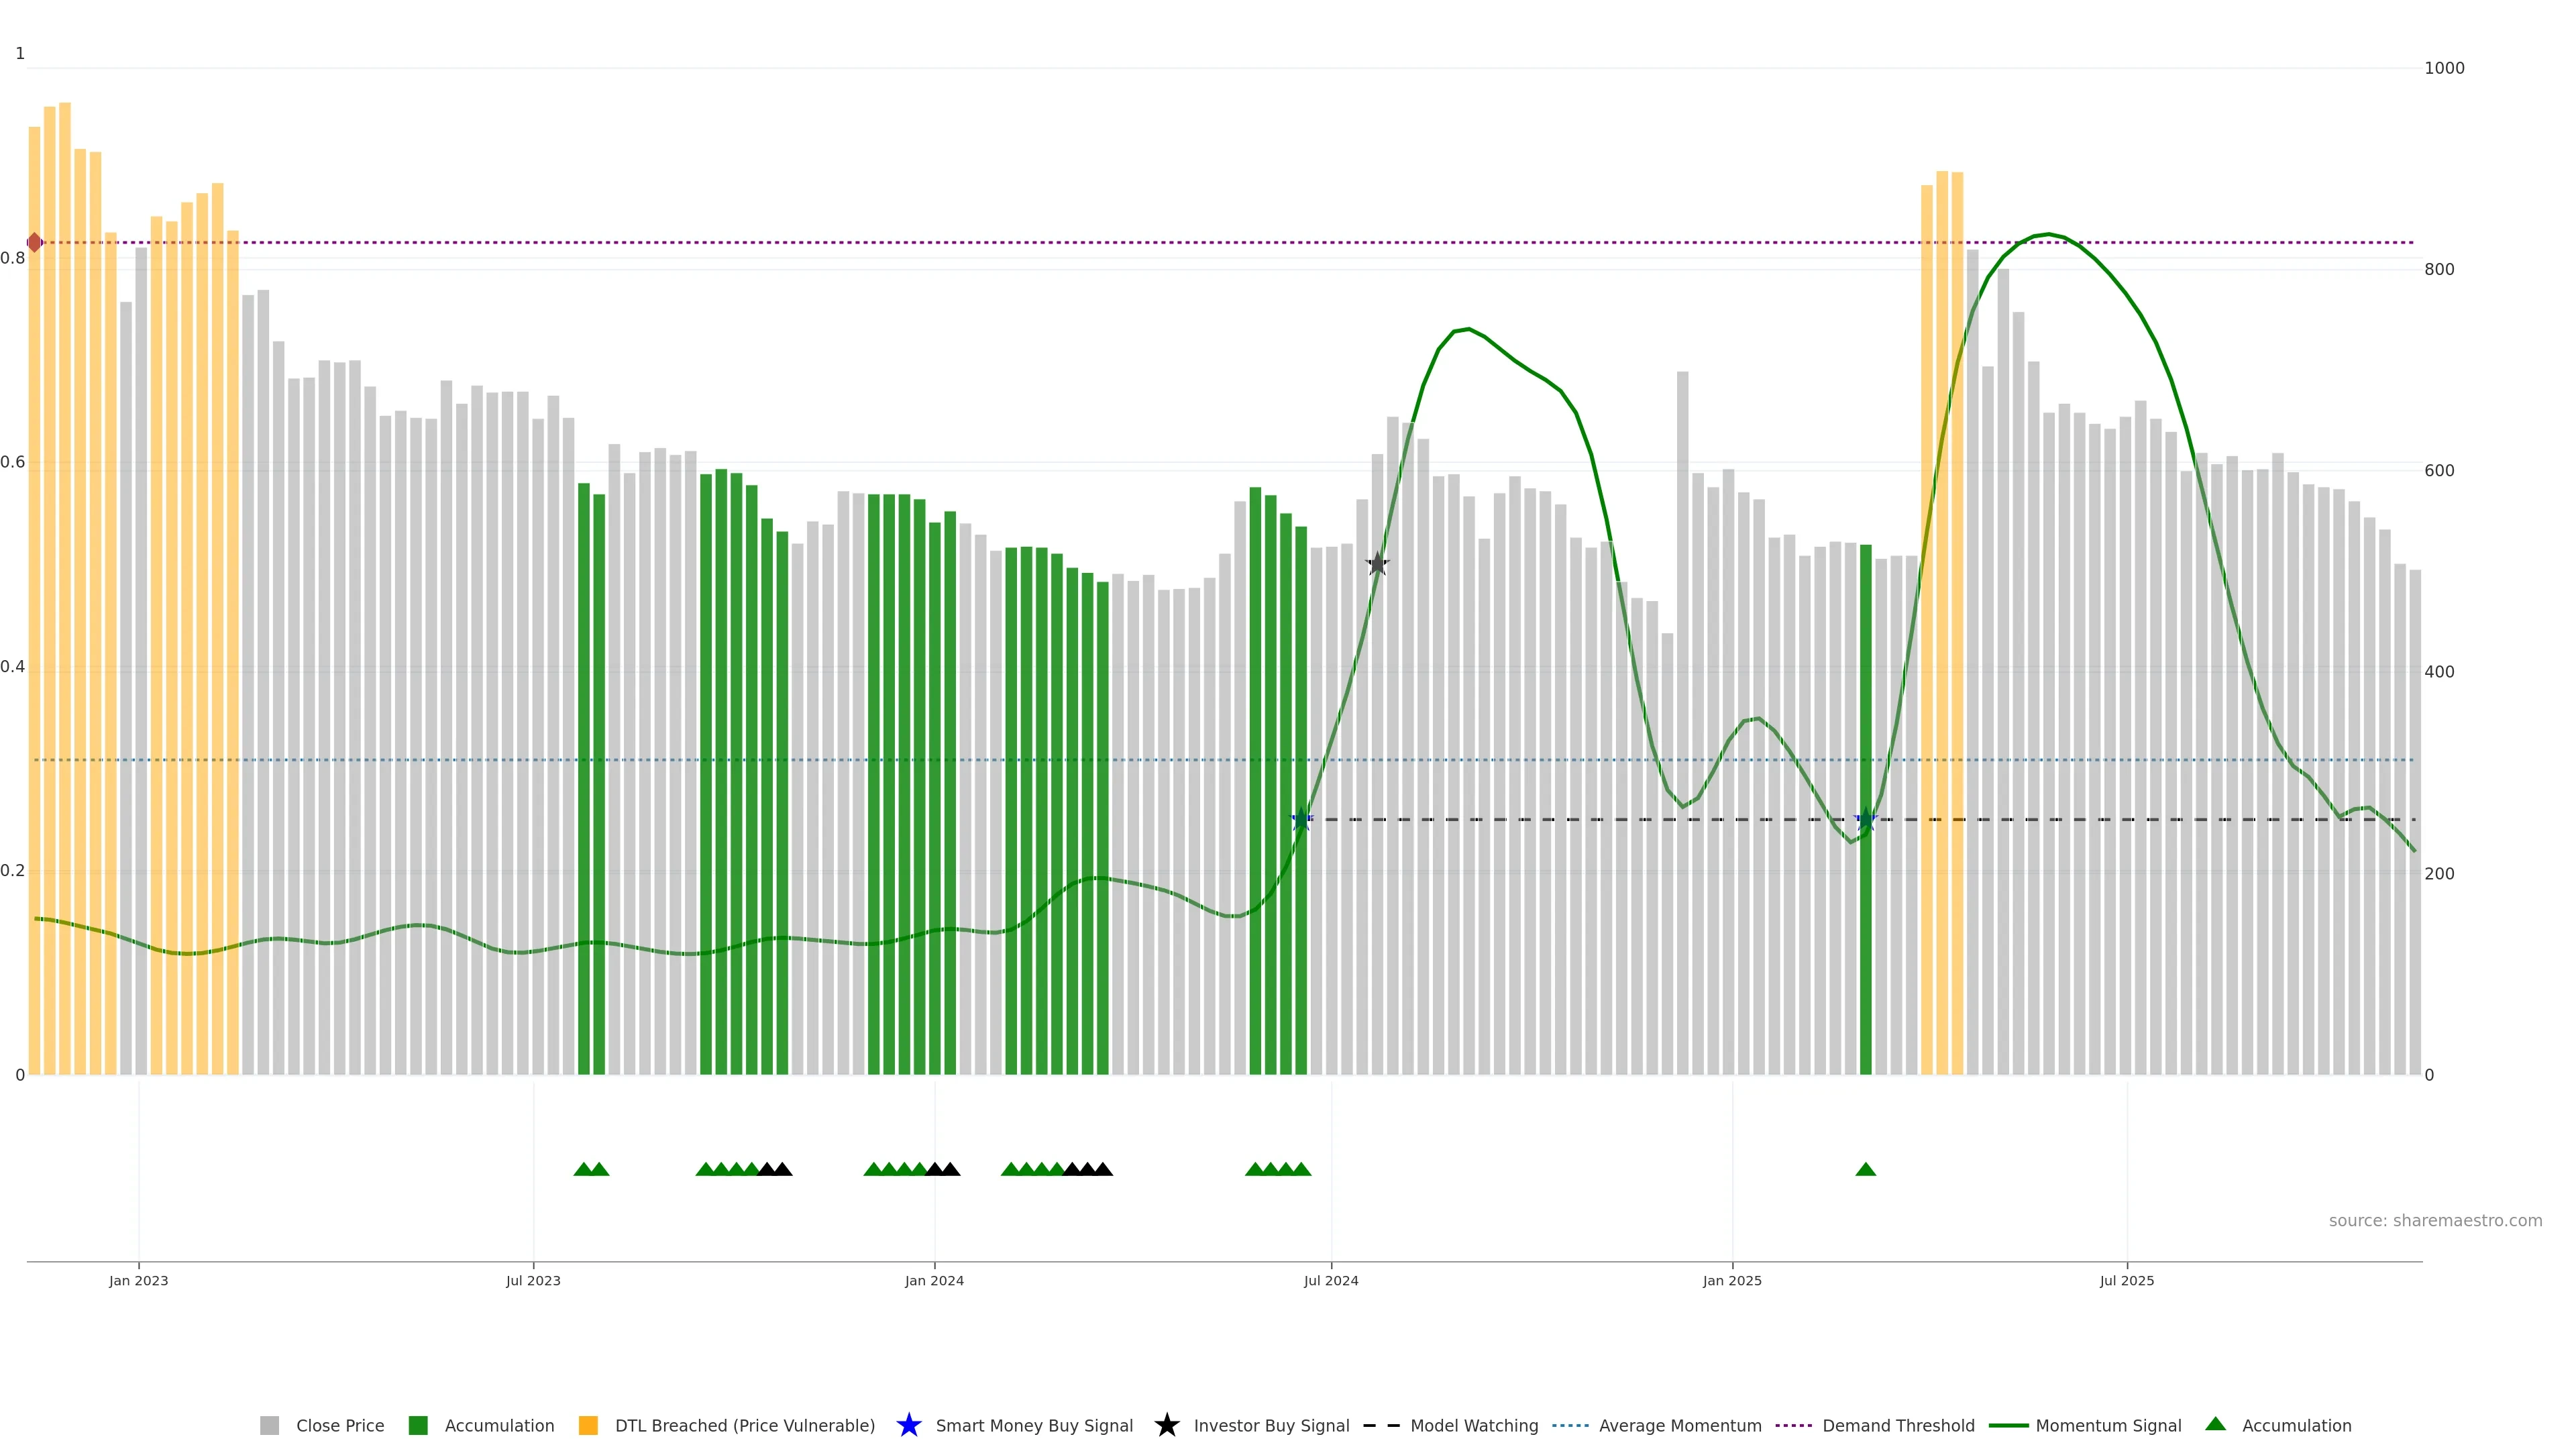The image size is (2576, 1449).
Task: Click the green Accumulation triangle legend icon
Action: click(x=2215, y=1424)
